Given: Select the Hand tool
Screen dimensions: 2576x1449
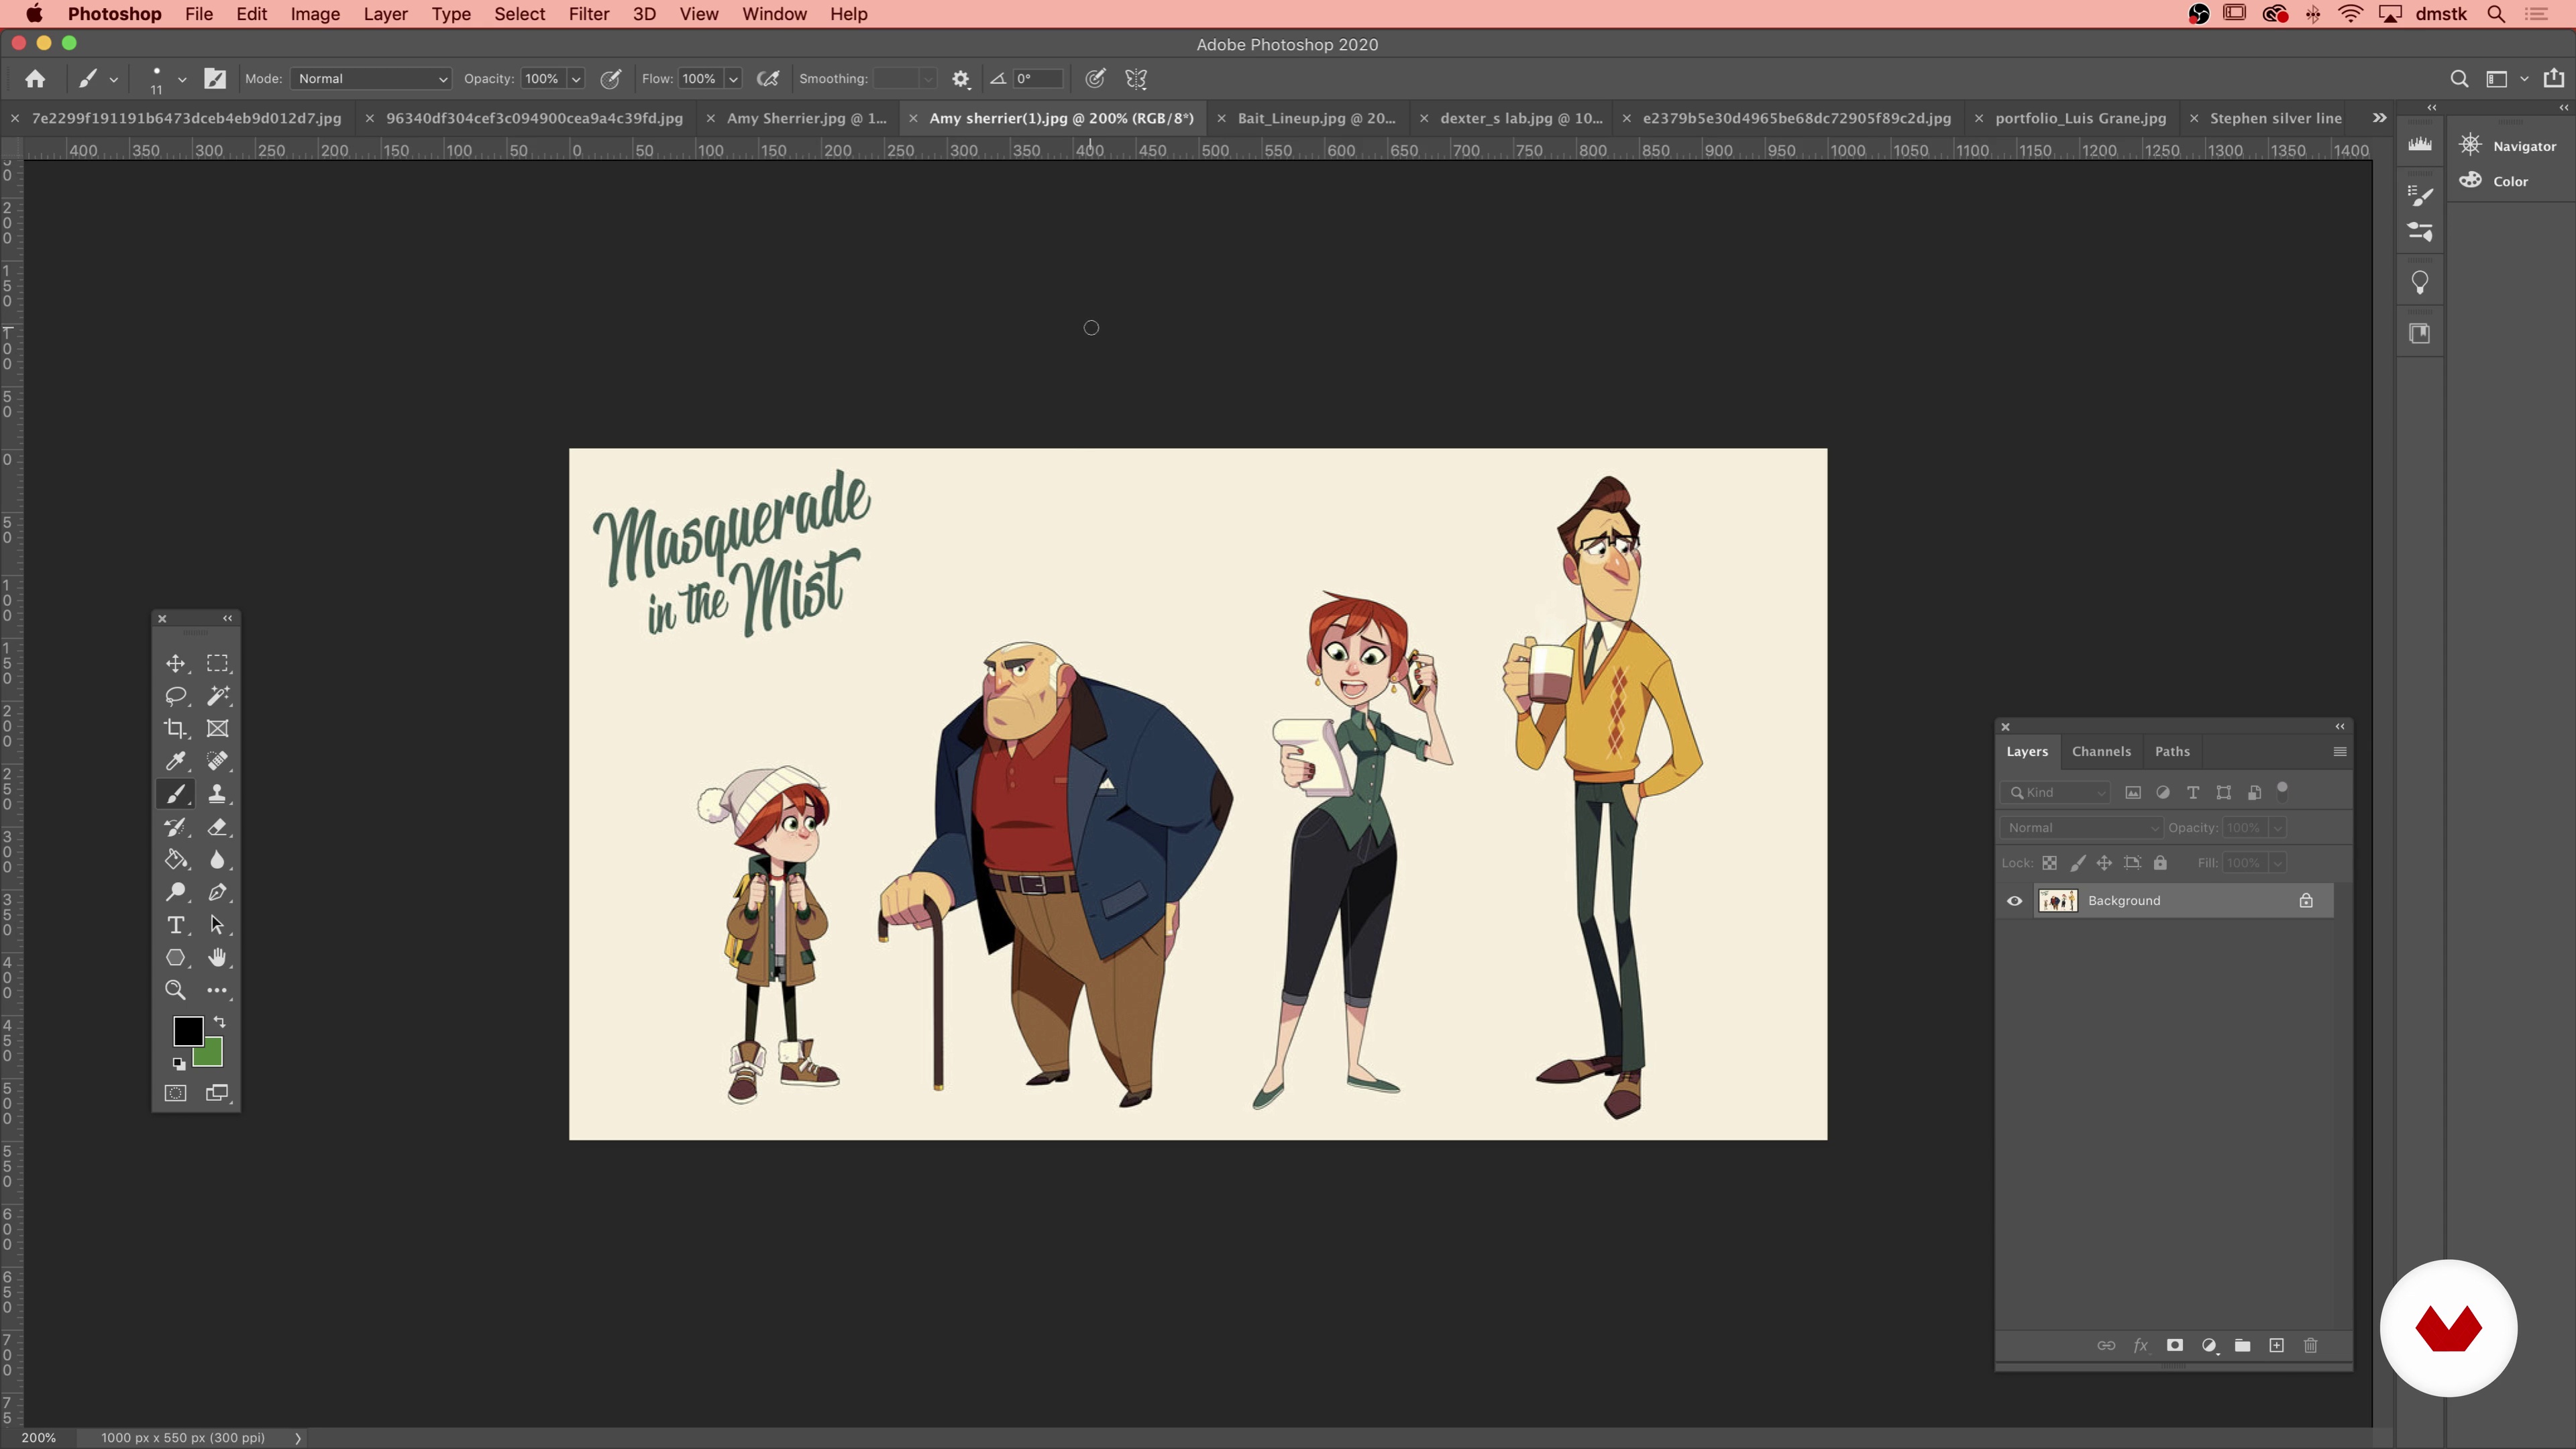Looking at the screenshot, I should tap(217, 958).
